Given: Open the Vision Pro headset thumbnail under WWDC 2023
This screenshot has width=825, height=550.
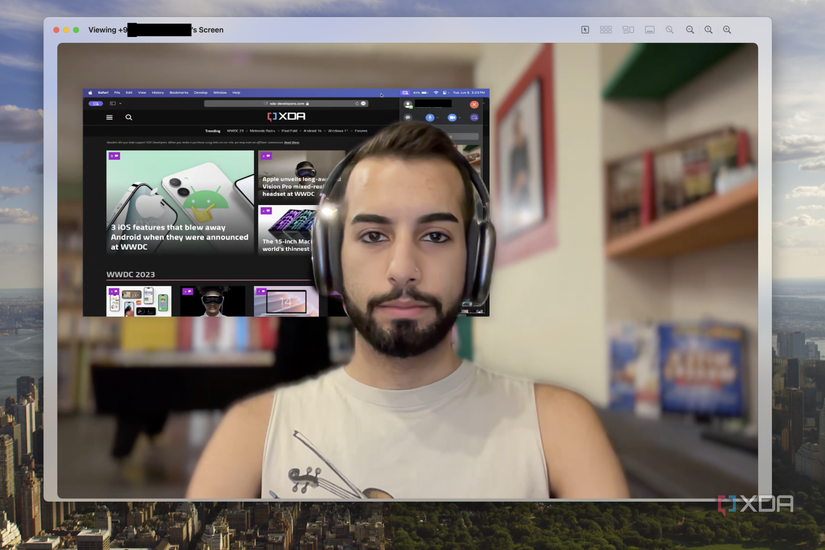Looking at the screenshot, I should [213, 301].
